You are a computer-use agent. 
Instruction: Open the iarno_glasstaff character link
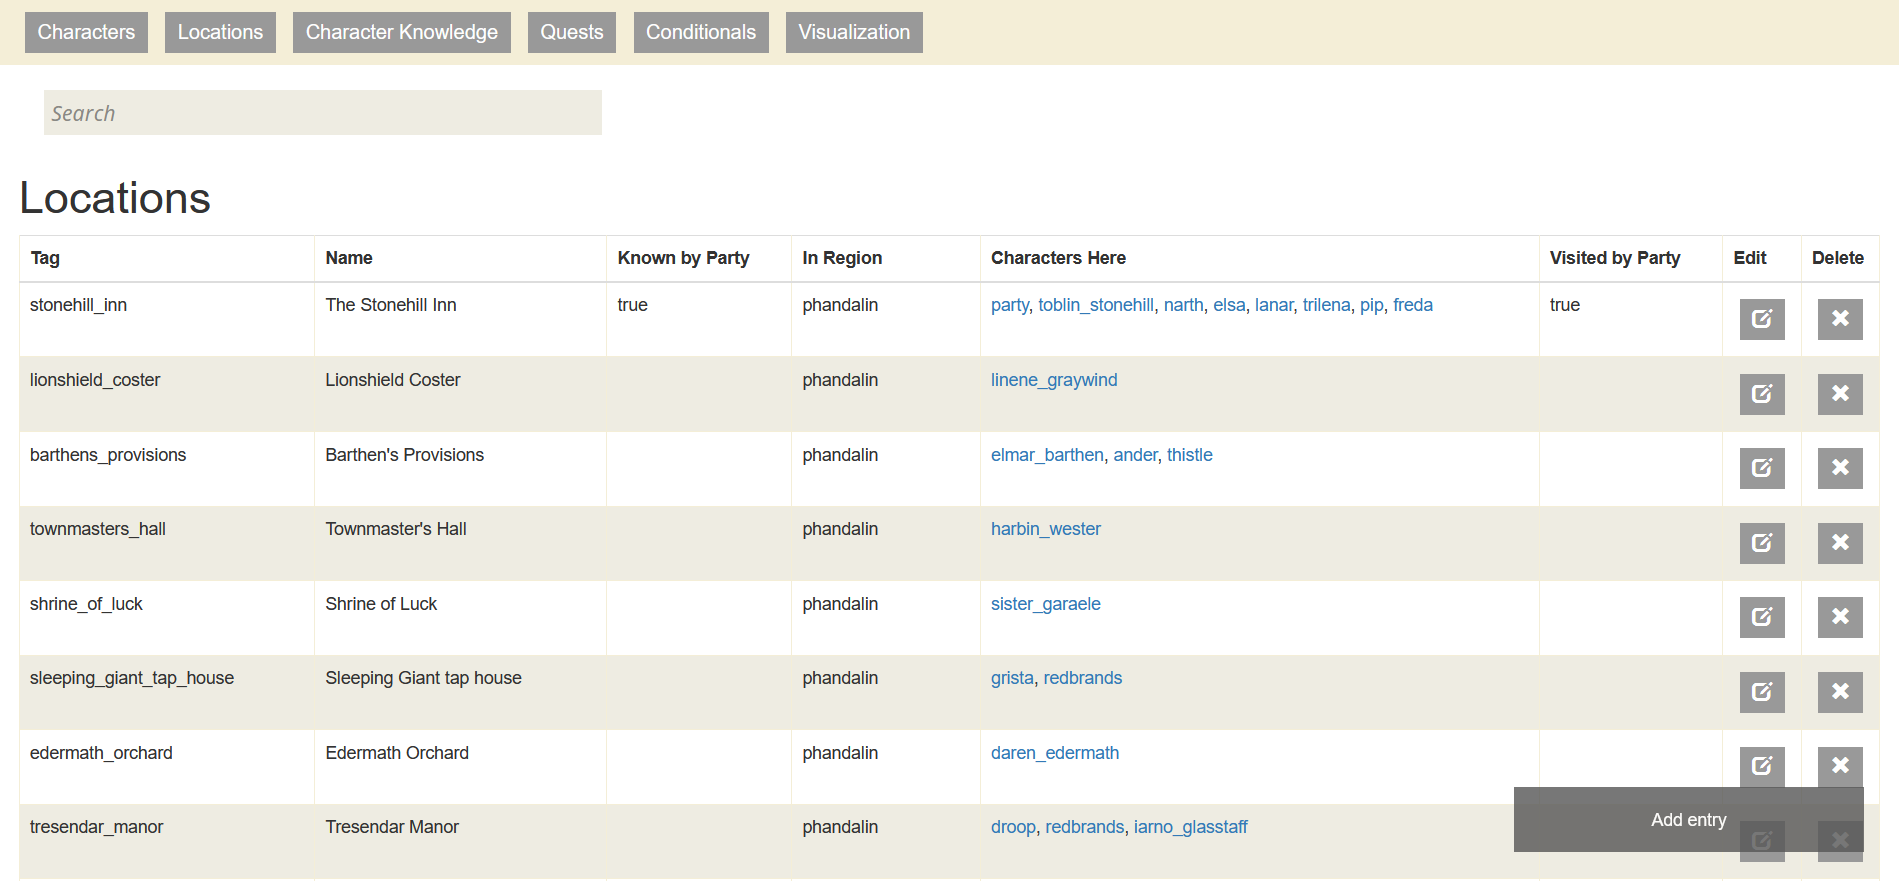(x=1190, y=827)
